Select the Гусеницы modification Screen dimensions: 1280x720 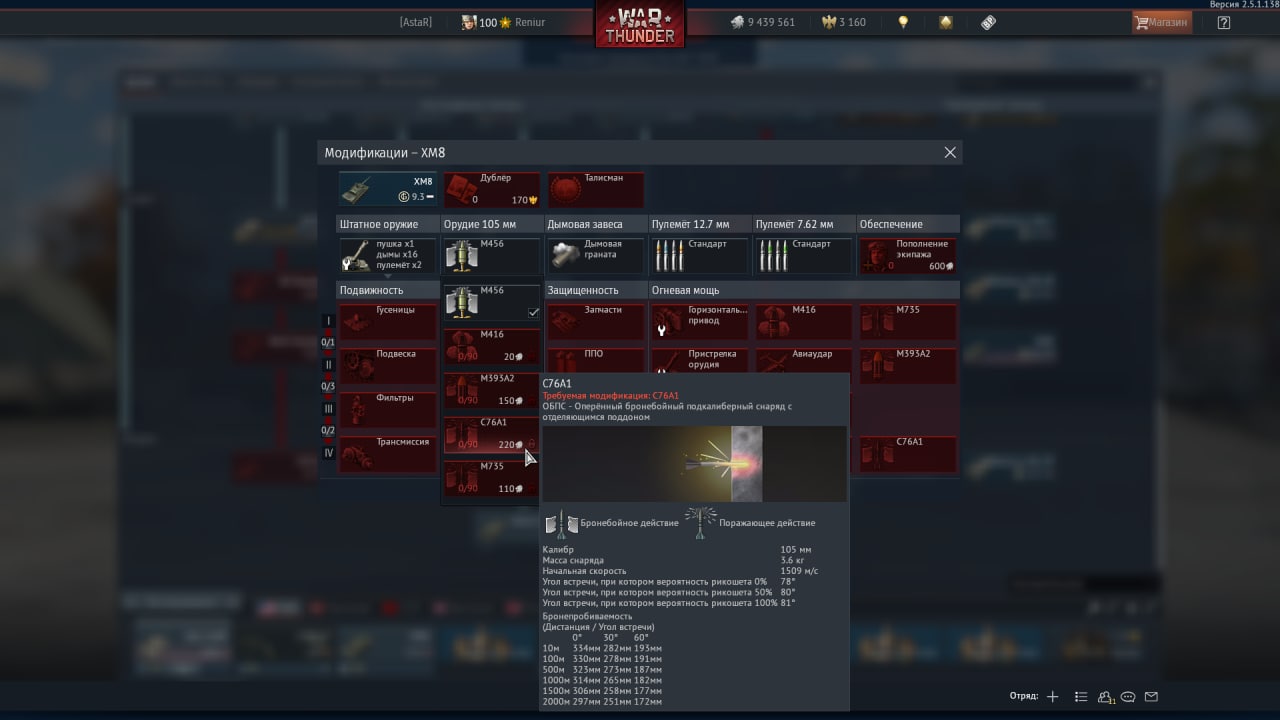tap(388, 322)
